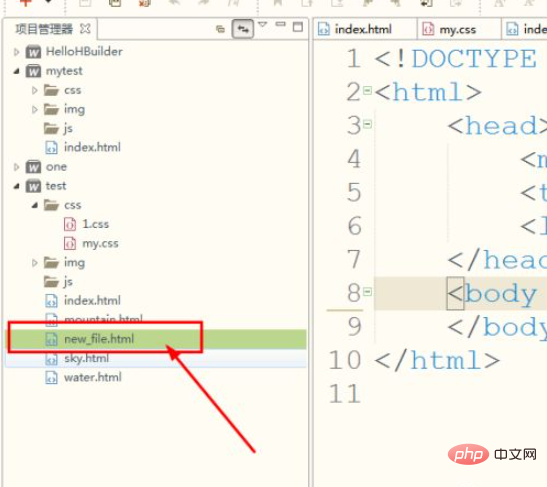Minimize the project manager panel
This screenshot has height=487, width=547.
(280, 24)
